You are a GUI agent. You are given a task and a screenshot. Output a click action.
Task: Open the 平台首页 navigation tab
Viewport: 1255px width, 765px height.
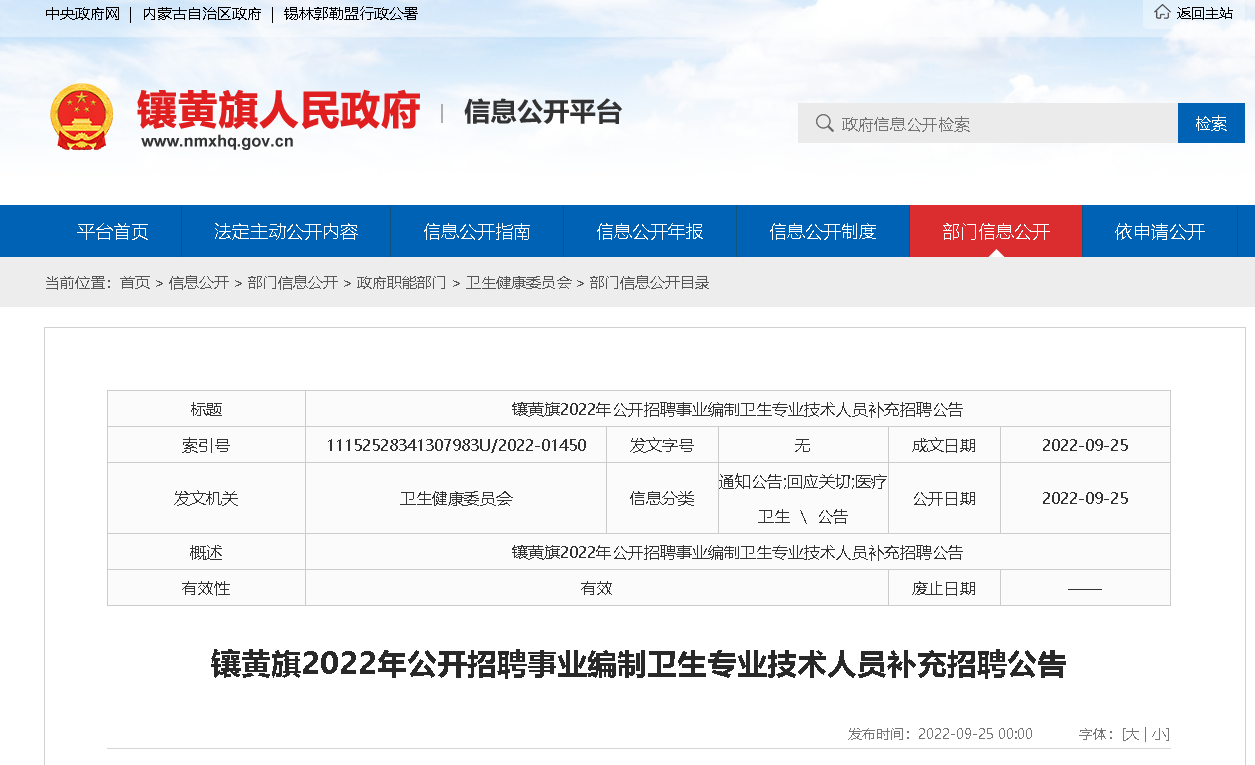[x=113, y=231]
